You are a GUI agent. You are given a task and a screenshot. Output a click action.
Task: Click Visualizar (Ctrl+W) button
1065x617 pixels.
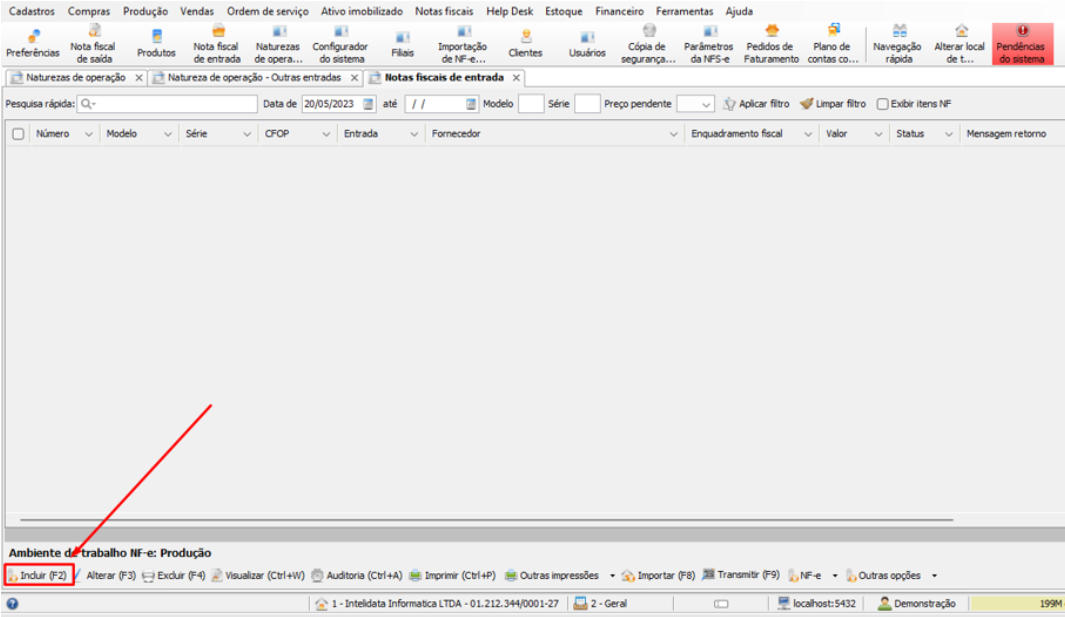click(258, 576)
